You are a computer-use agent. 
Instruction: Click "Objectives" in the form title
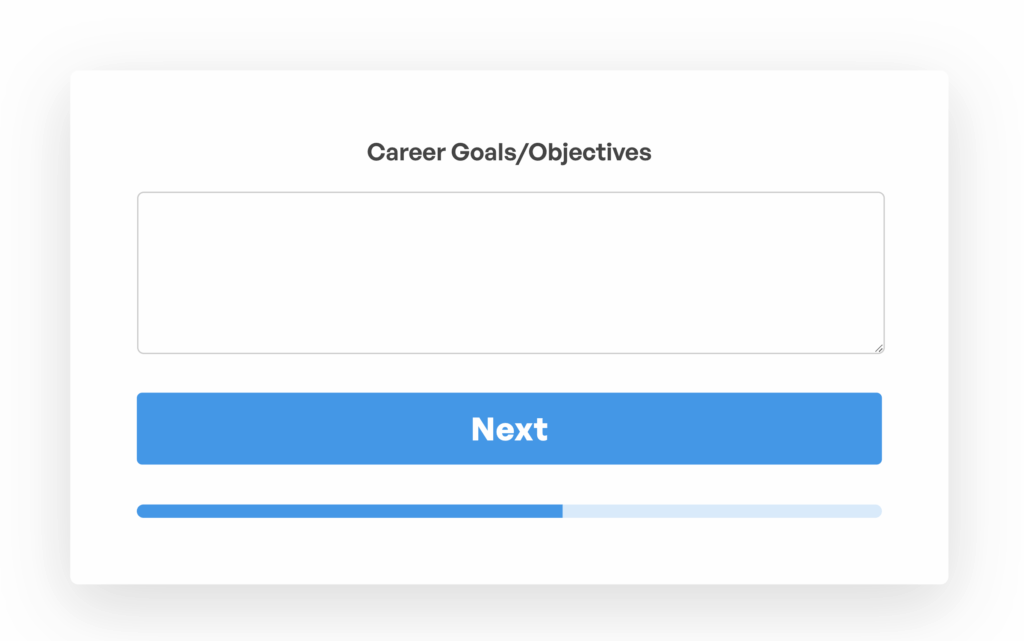(x=590, y=152)
